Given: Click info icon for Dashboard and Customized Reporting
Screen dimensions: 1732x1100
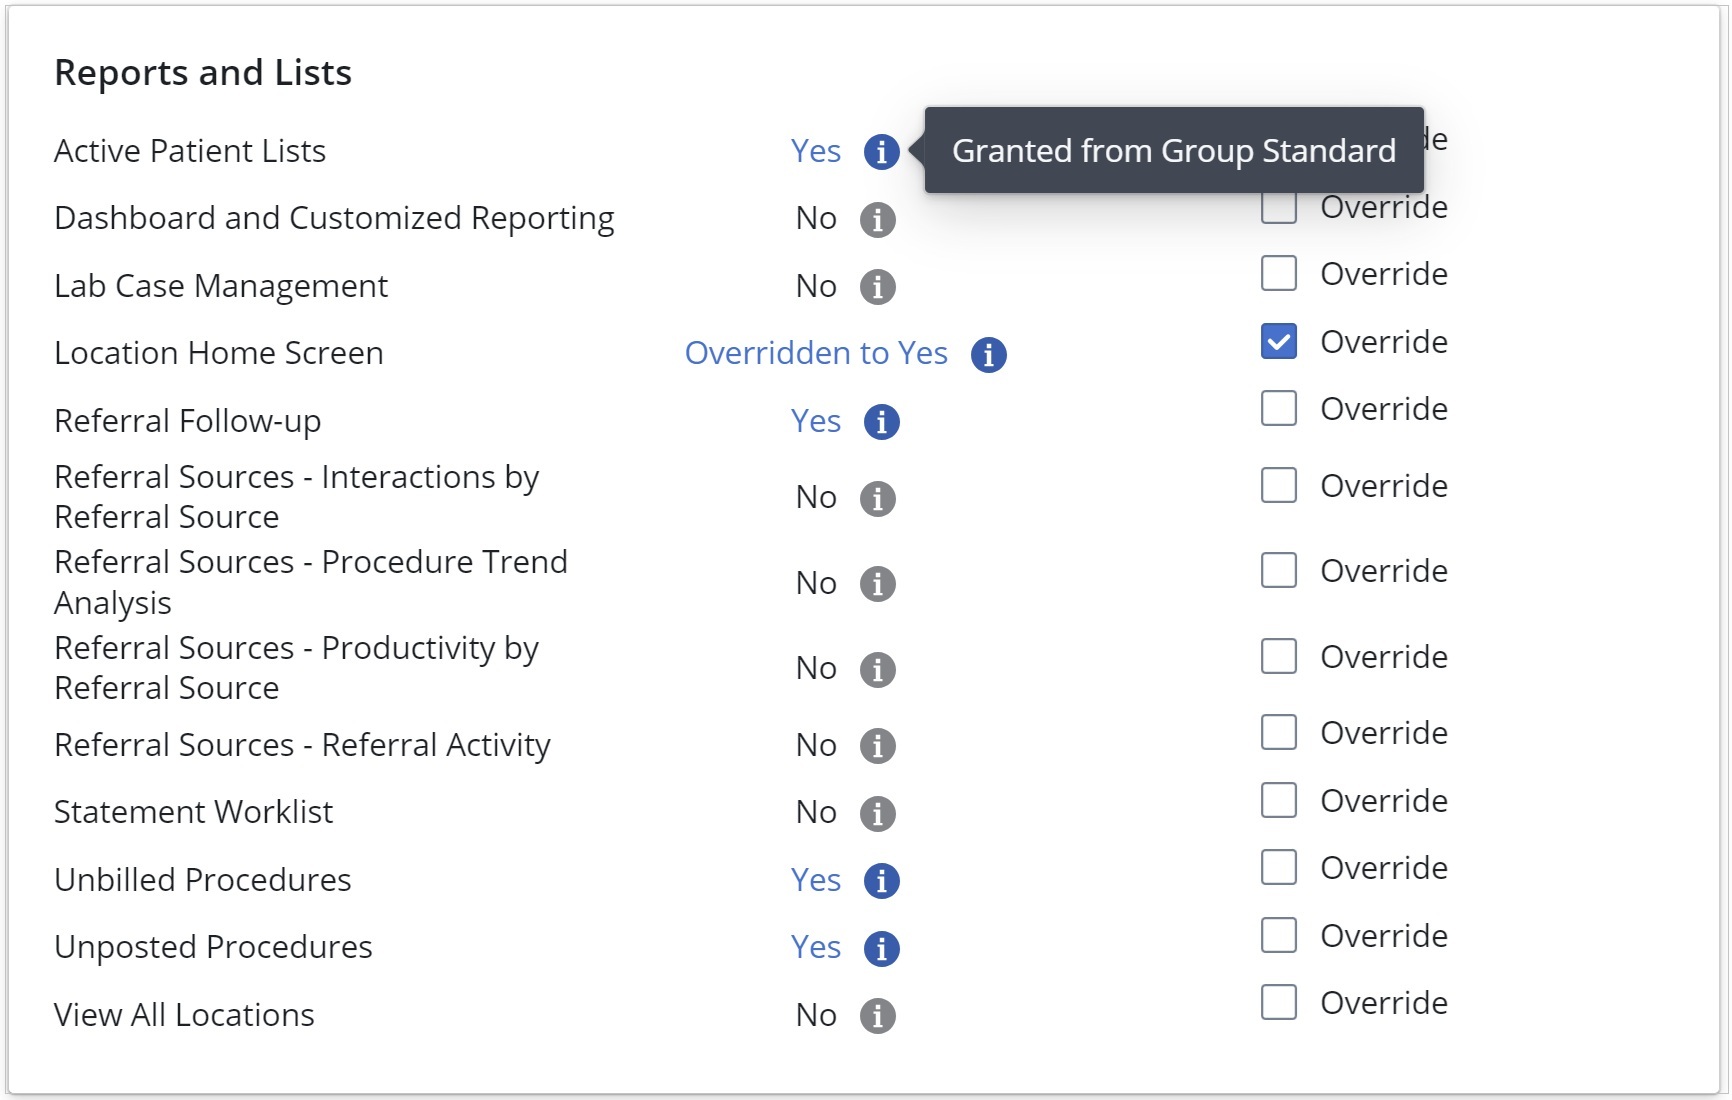Looking at the screenshot, I should (878, 220).
